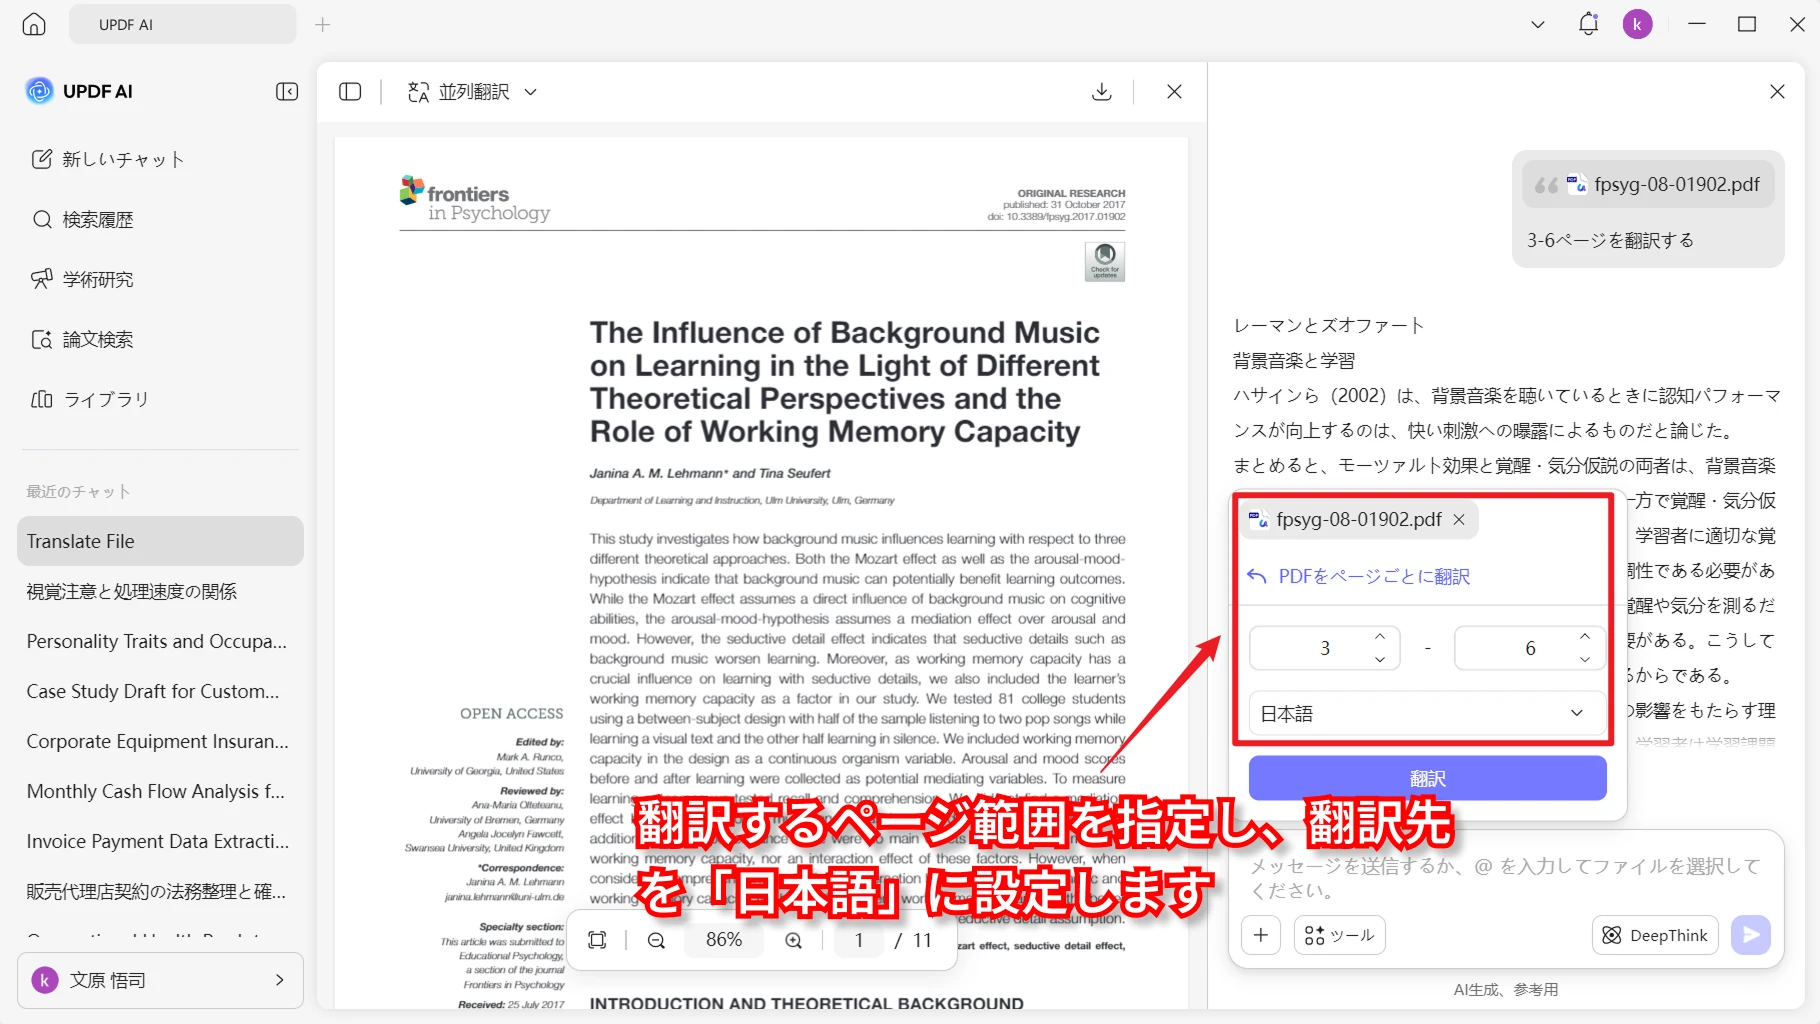Click the UPDF AI logo
This screenshot has width=1820, height=1024.
click(79, 91)
